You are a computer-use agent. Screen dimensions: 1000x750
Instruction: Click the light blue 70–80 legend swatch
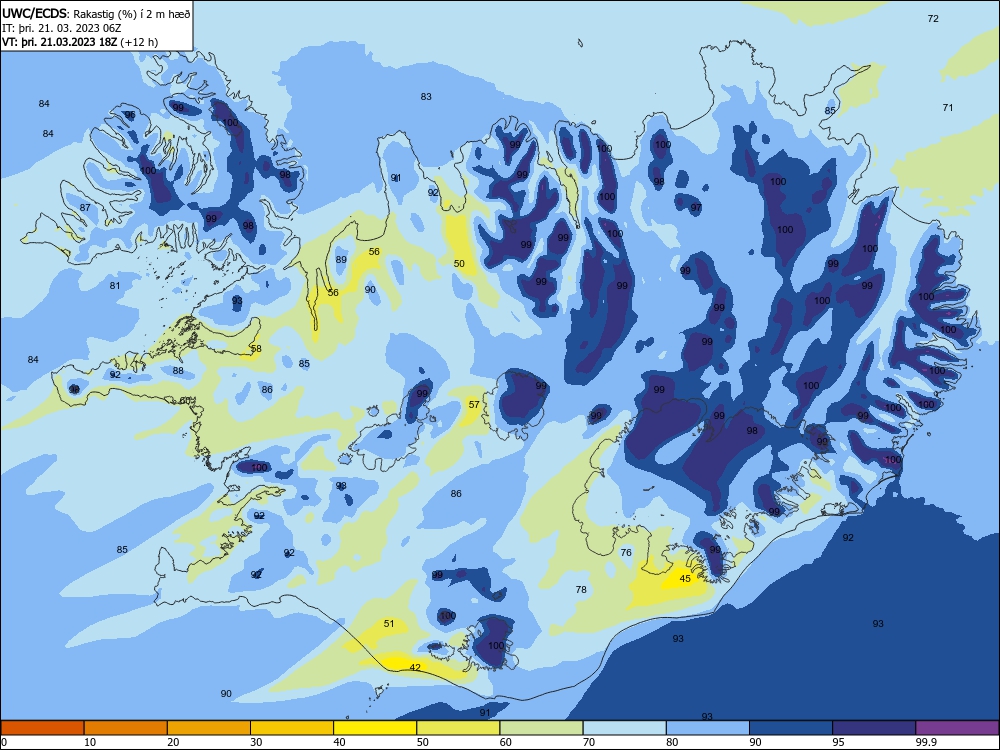click(625, 728)
